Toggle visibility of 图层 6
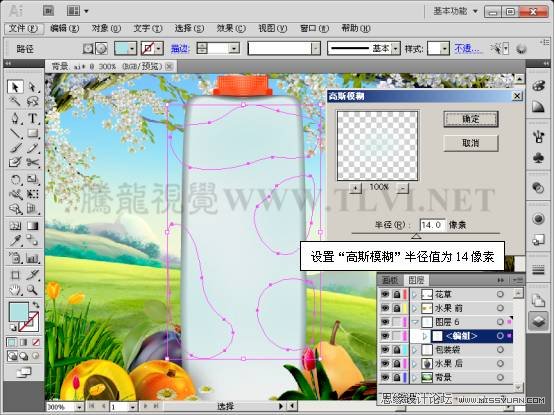 (x=385, y=322)
